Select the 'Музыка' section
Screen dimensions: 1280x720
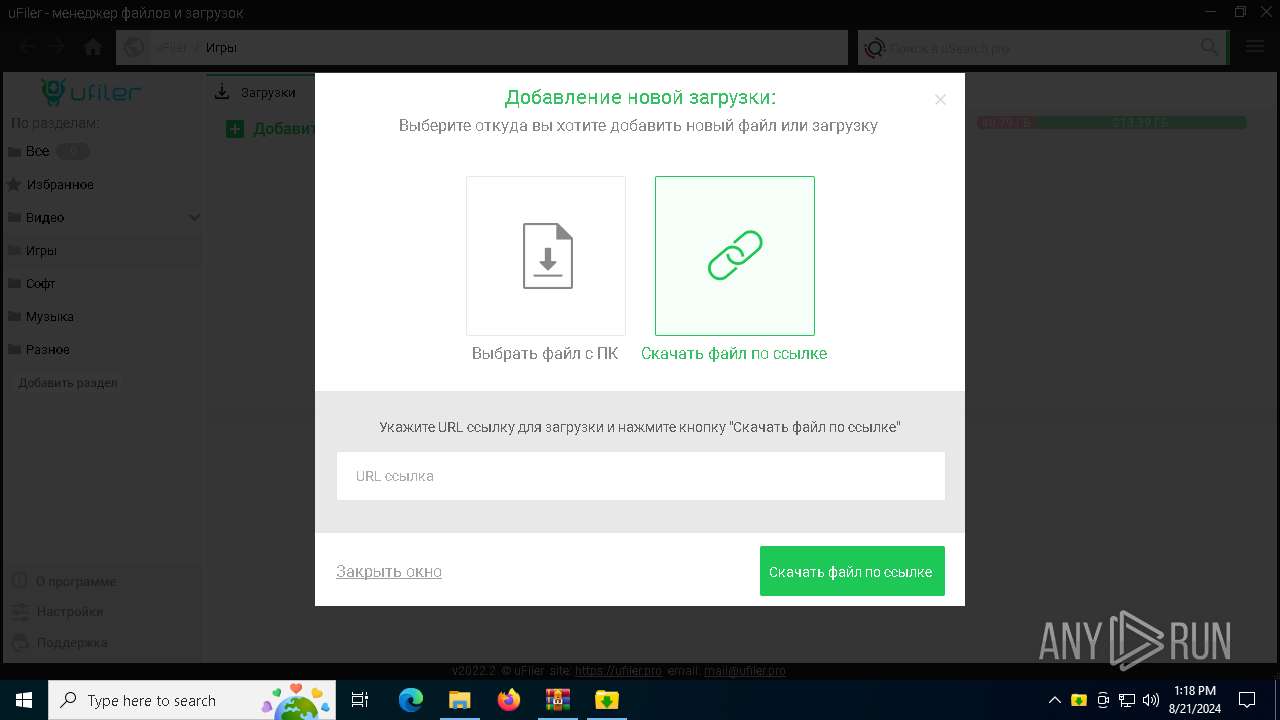50,316
